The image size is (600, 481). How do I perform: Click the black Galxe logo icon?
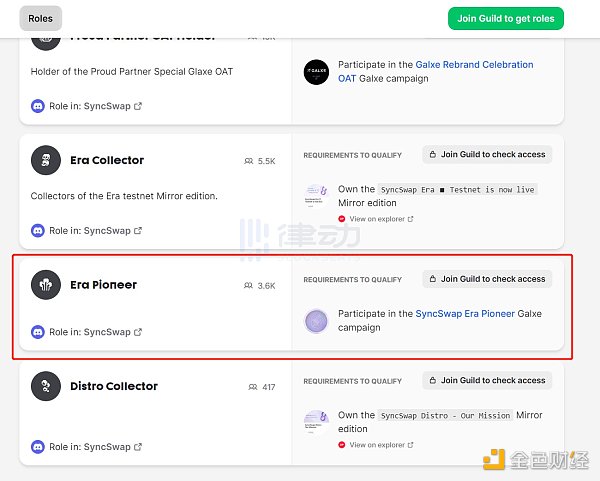317,72
